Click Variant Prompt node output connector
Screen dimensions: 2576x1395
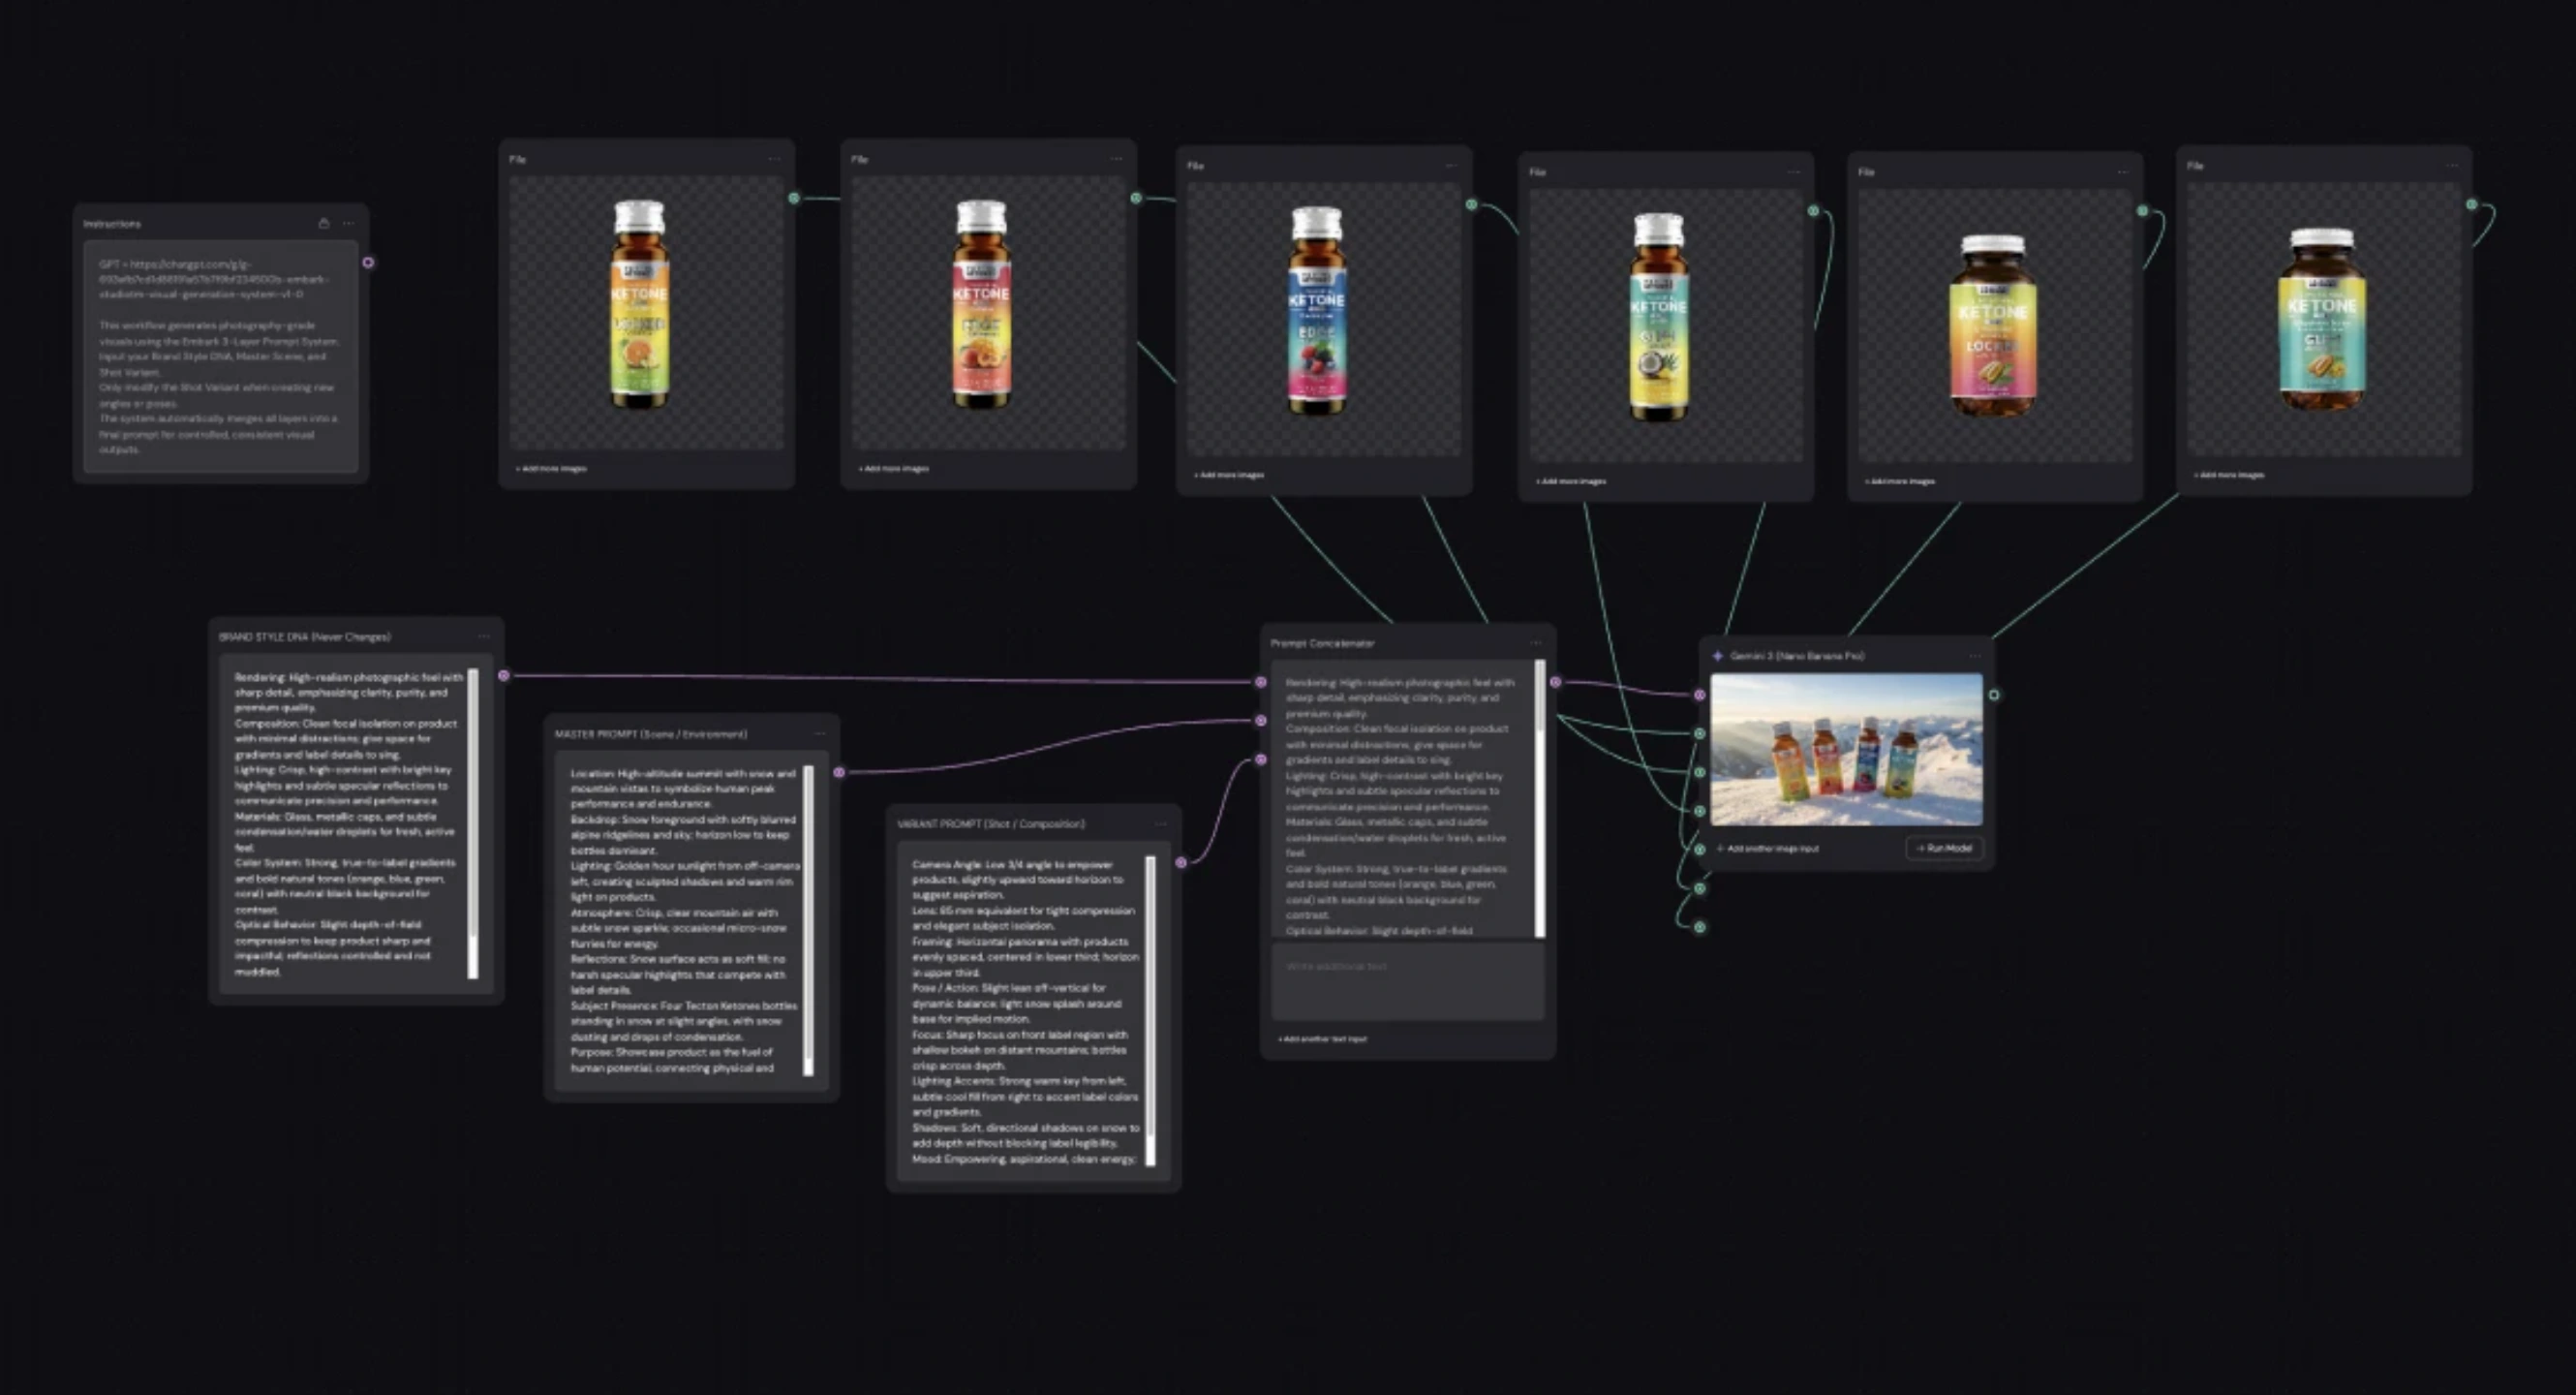point(1181,862)
